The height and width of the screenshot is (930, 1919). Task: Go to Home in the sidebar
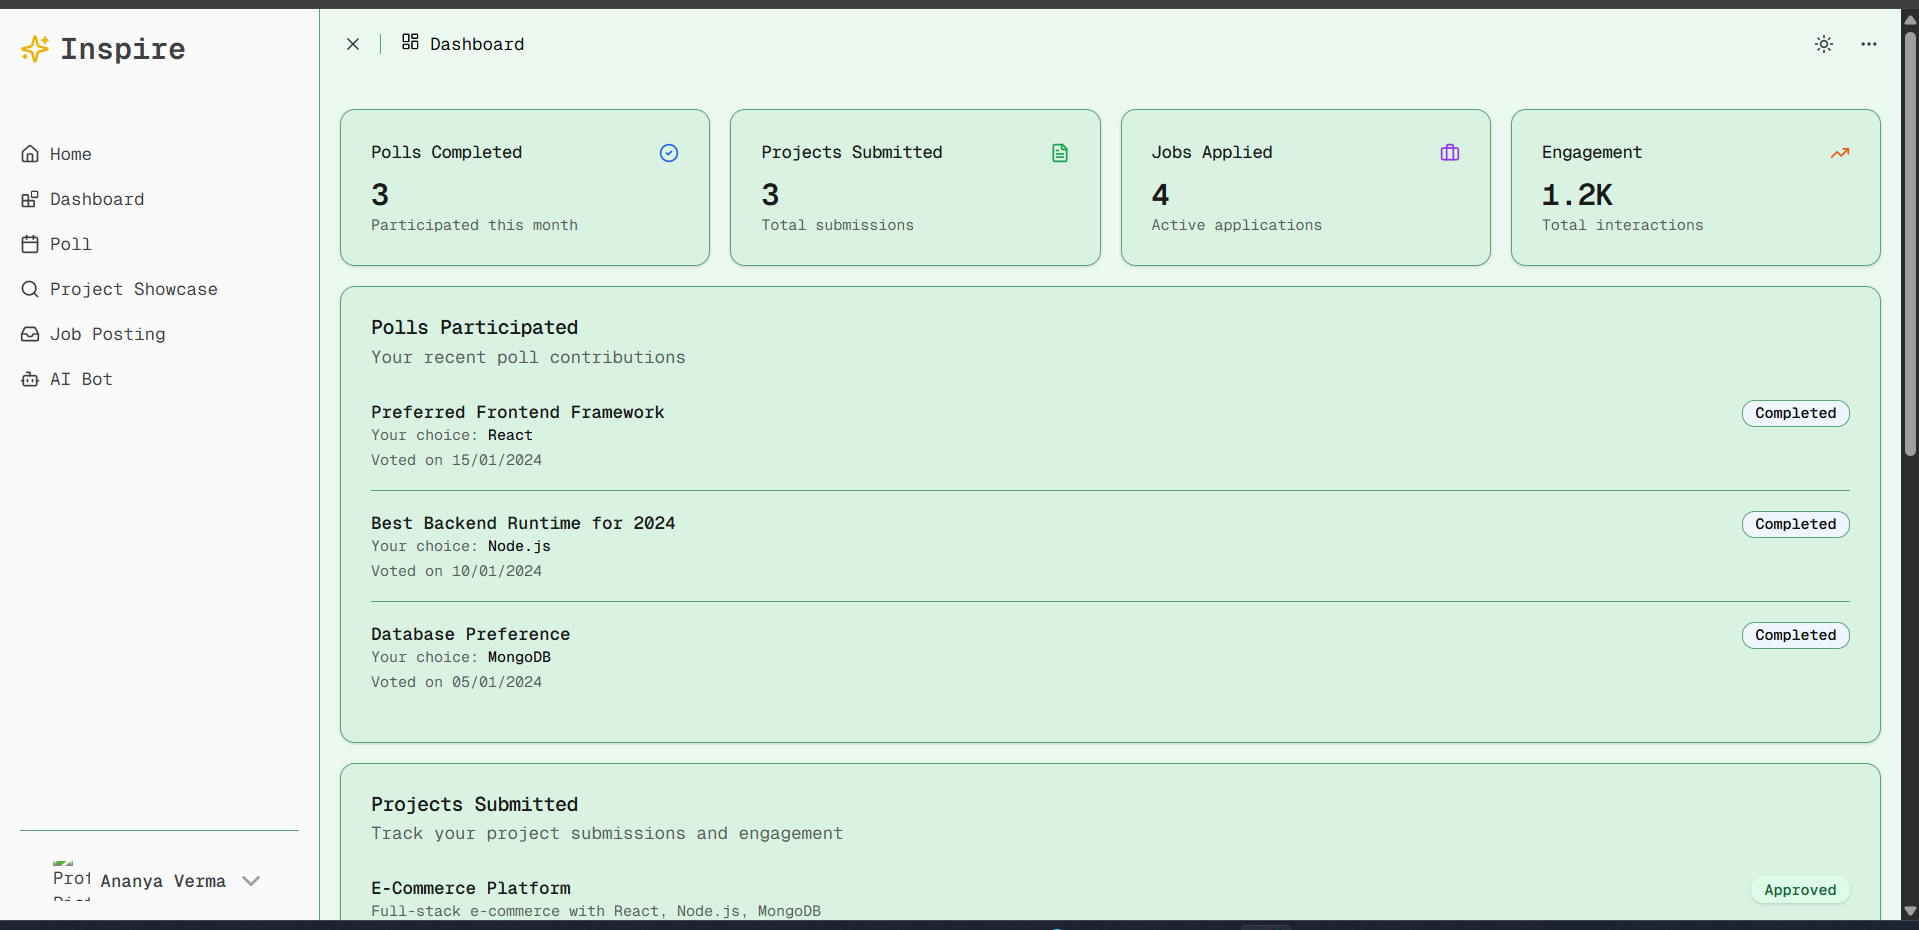pos(70,154)
